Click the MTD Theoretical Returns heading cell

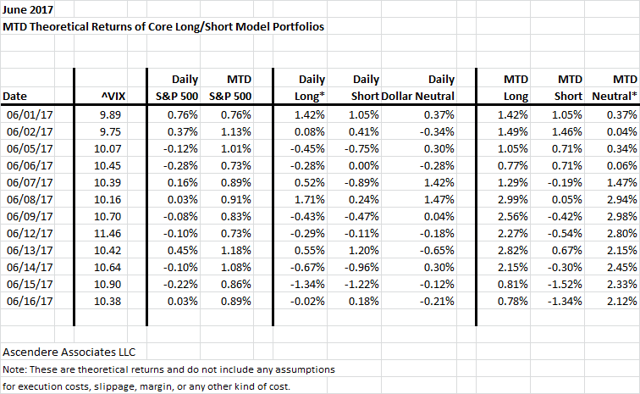(x=163, y=27)
